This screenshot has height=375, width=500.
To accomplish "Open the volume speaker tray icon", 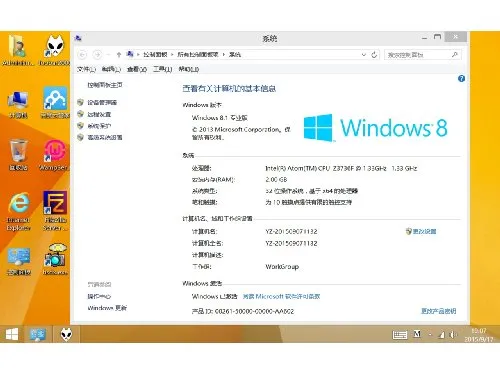I will (453, 334).
